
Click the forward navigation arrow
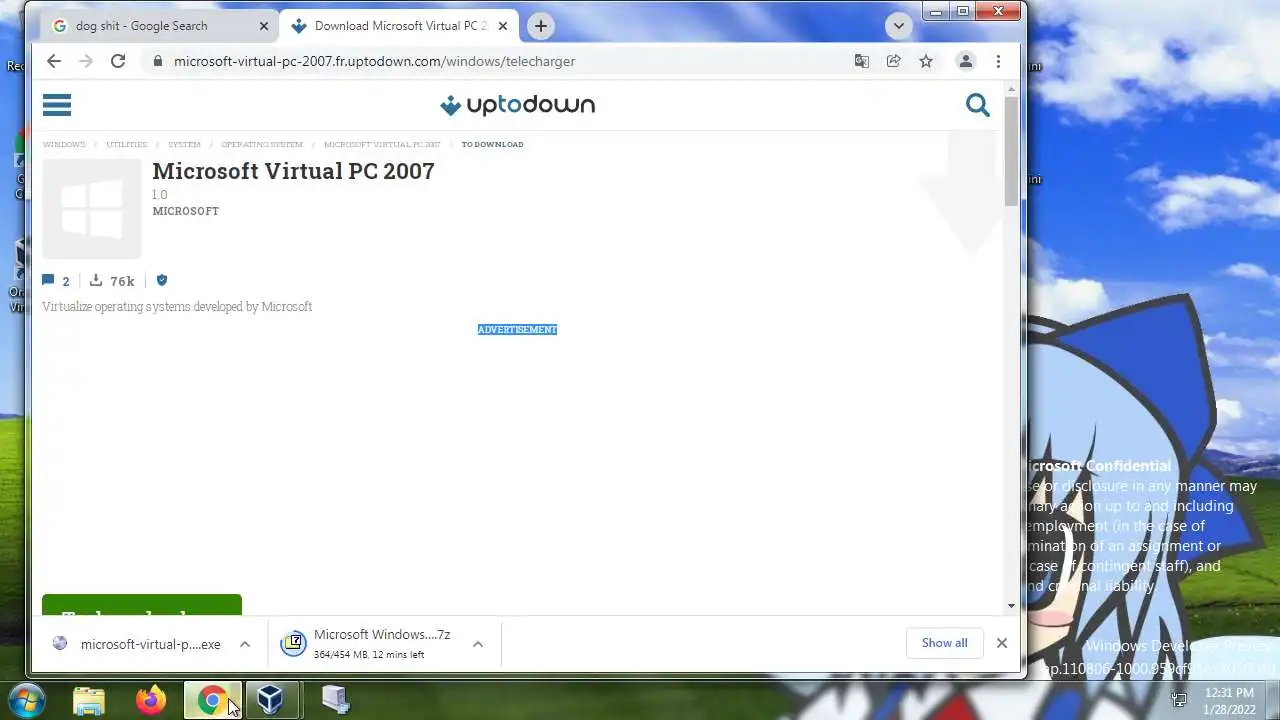pyautogui.click(x=86, y=61)
